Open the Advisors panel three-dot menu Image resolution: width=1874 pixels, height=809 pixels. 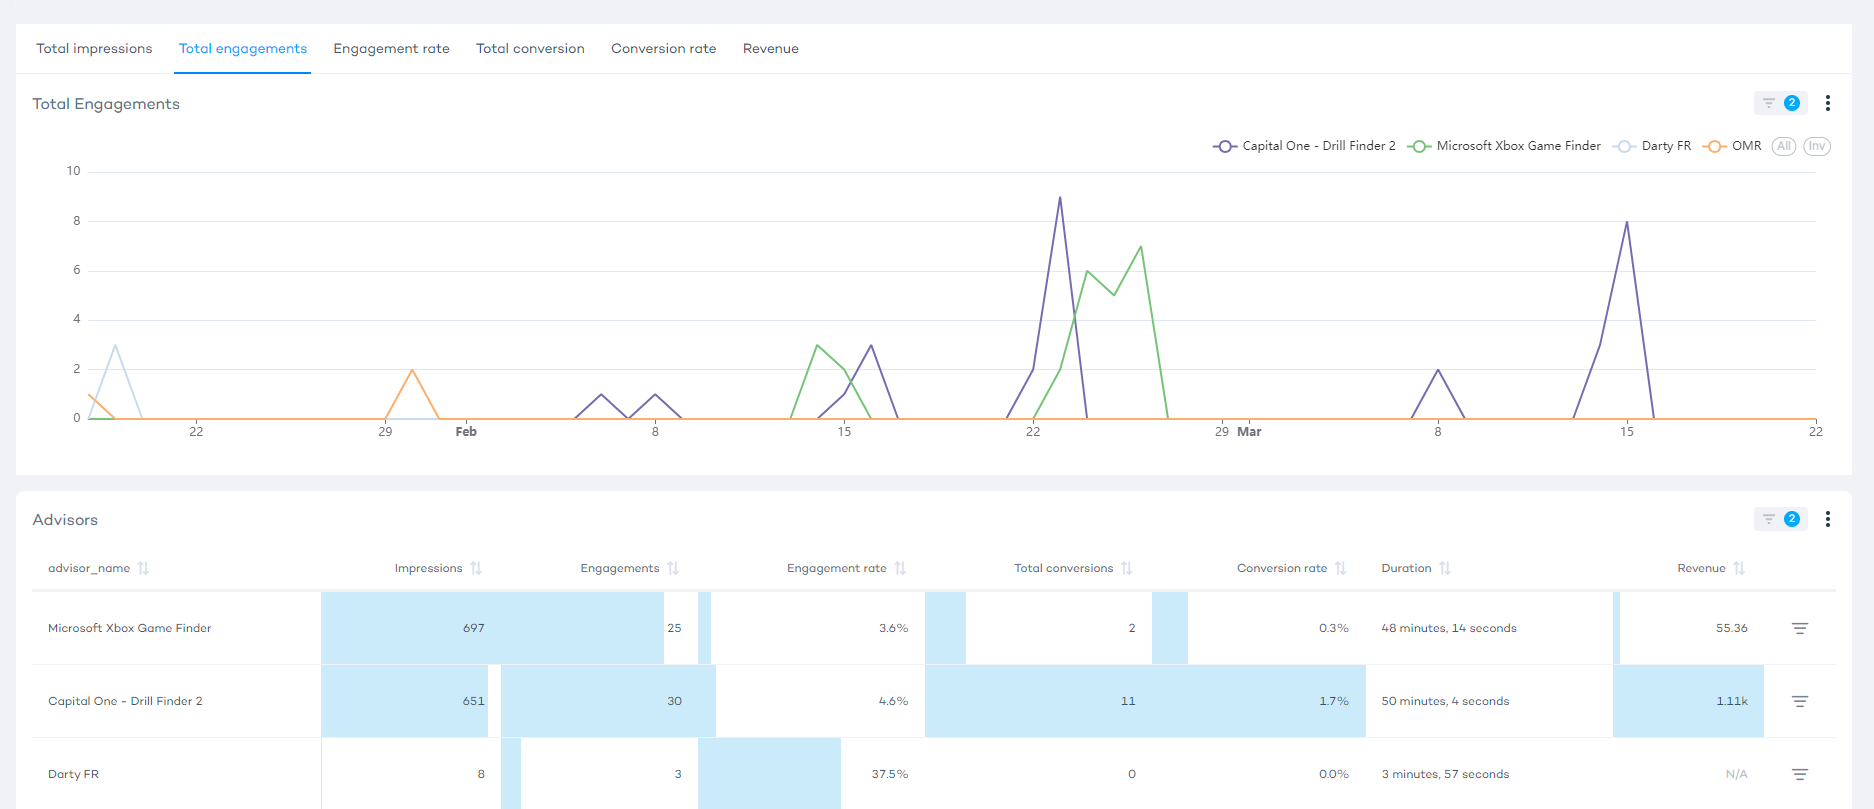click(x=1827, y=519)
